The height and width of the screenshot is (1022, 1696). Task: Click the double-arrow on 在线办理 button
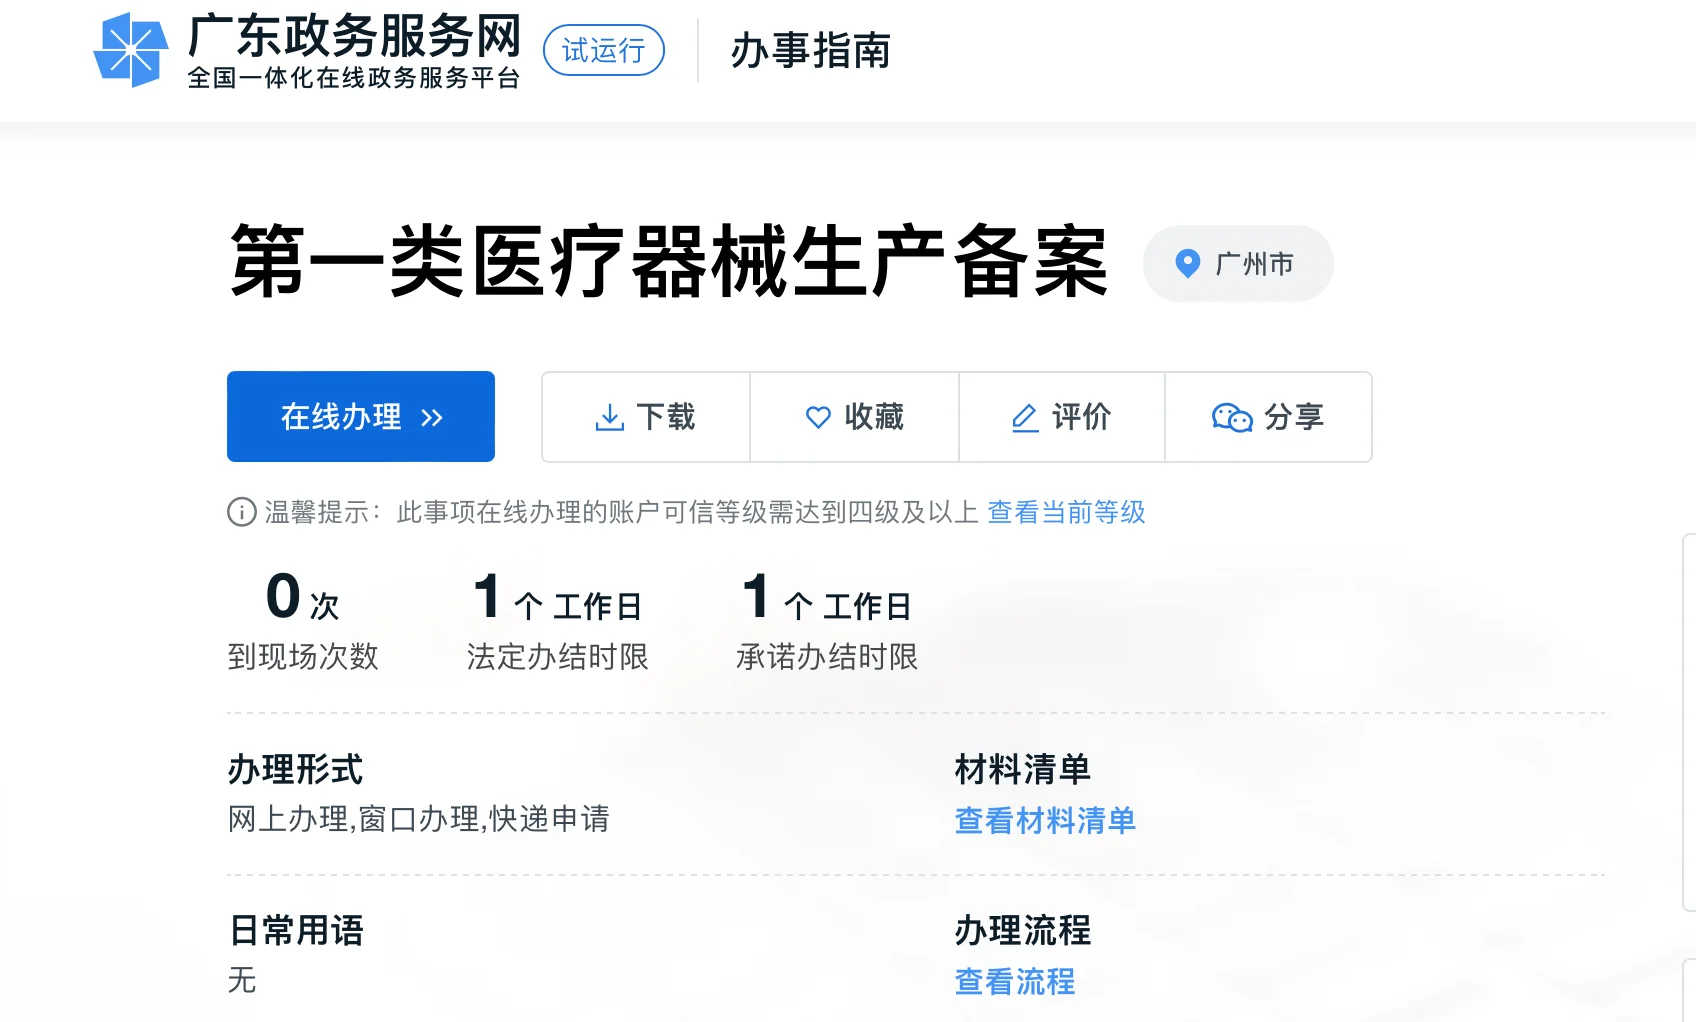click(432, 416)
